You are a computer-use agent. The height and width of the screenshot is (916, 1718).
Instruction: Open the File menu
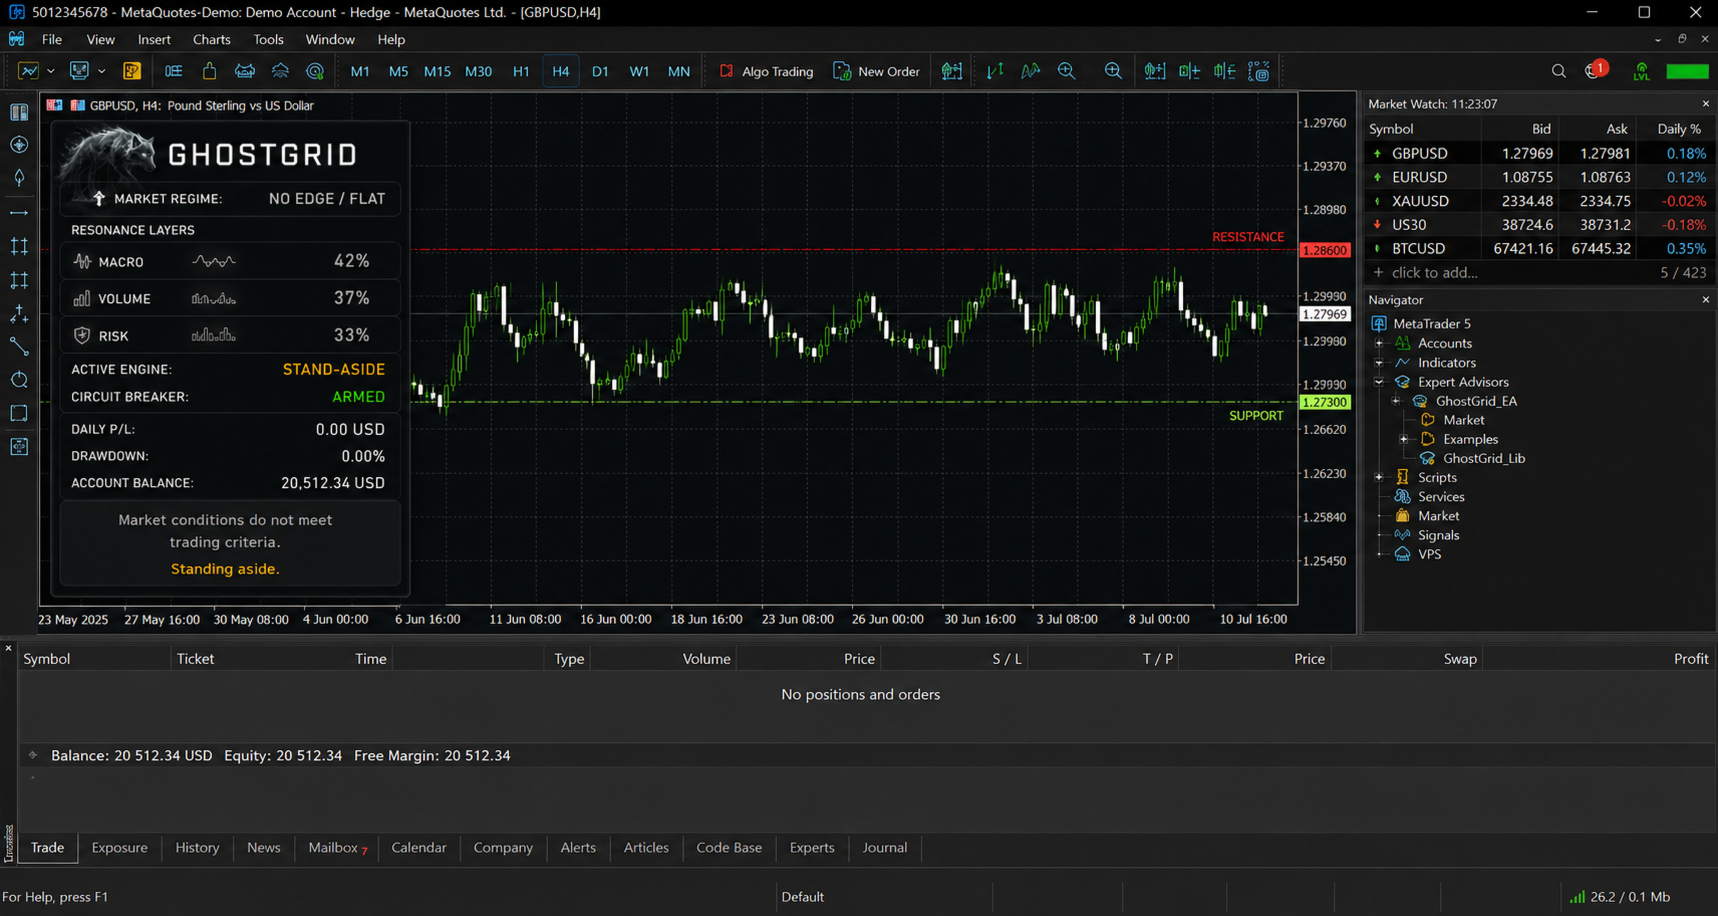[x=52, y=39]
